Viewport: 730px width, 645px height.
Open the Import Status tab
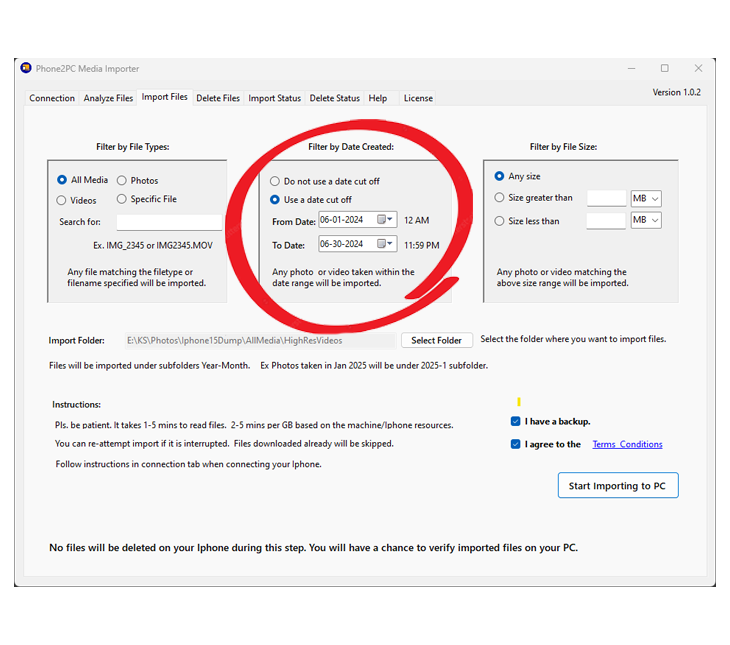(x=274, y=98)
